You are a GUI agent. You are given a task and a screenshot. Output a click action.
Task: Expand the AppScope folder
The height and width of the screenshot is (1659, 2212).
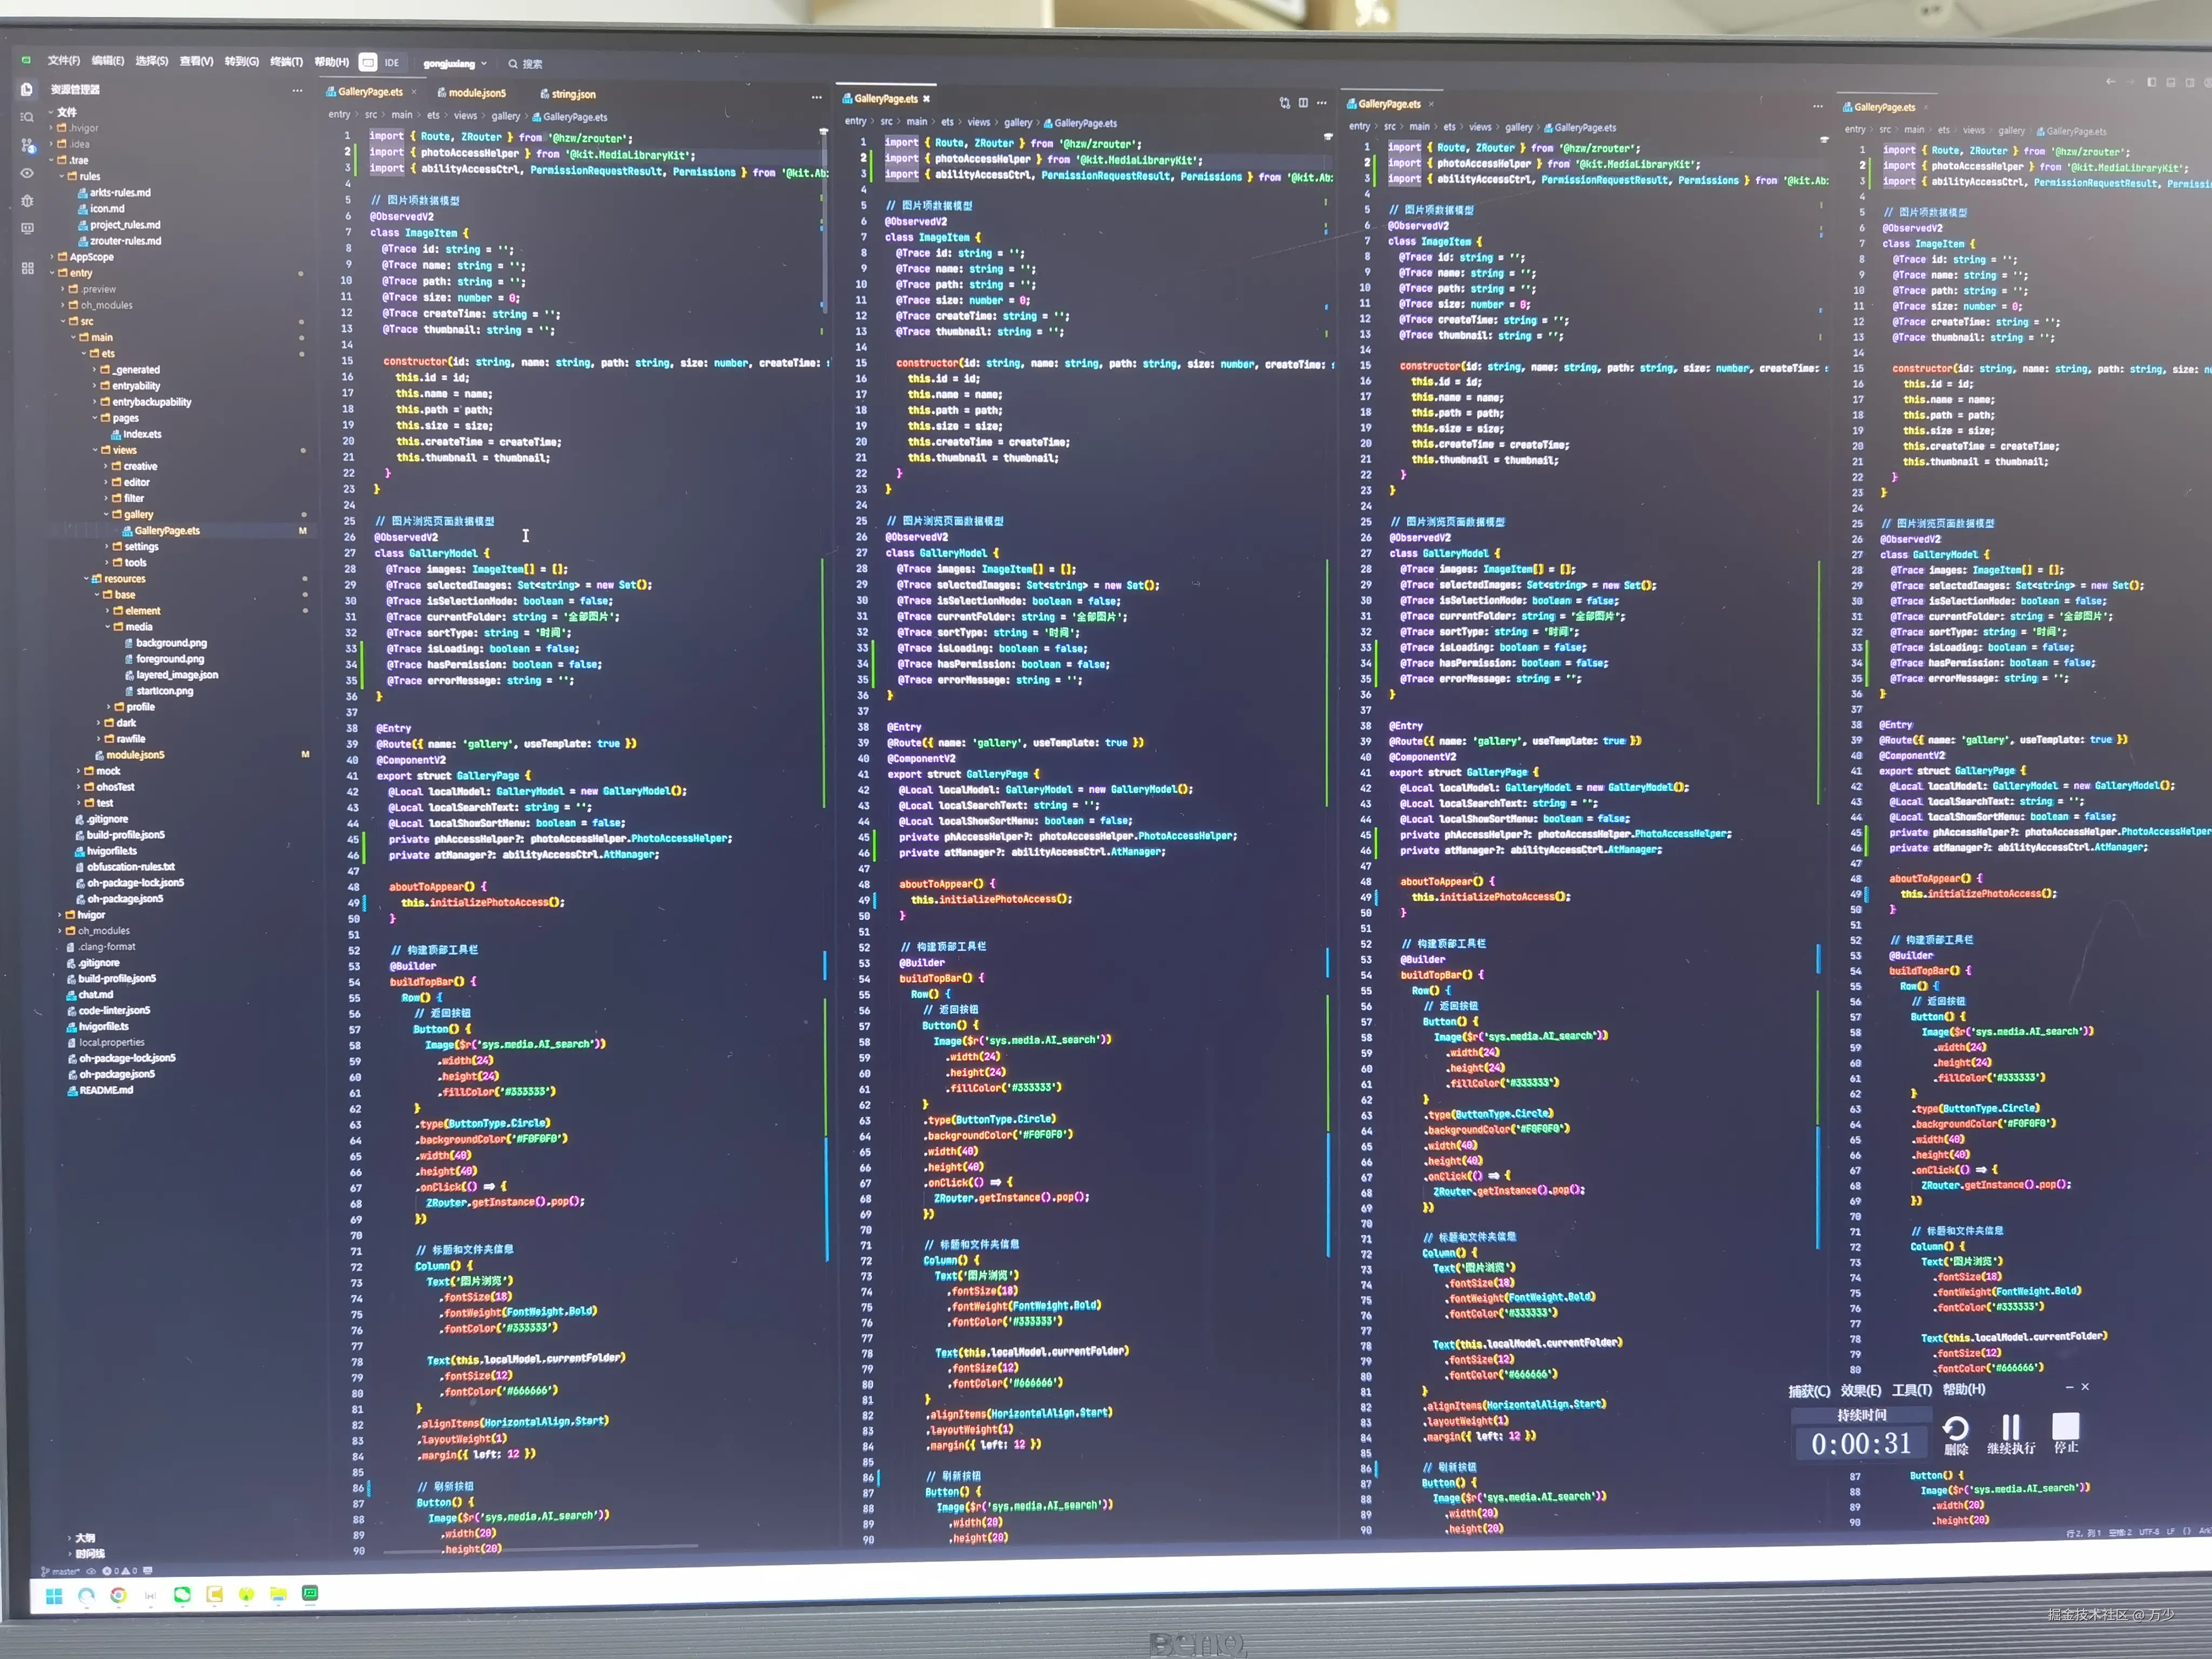[90, 257]
